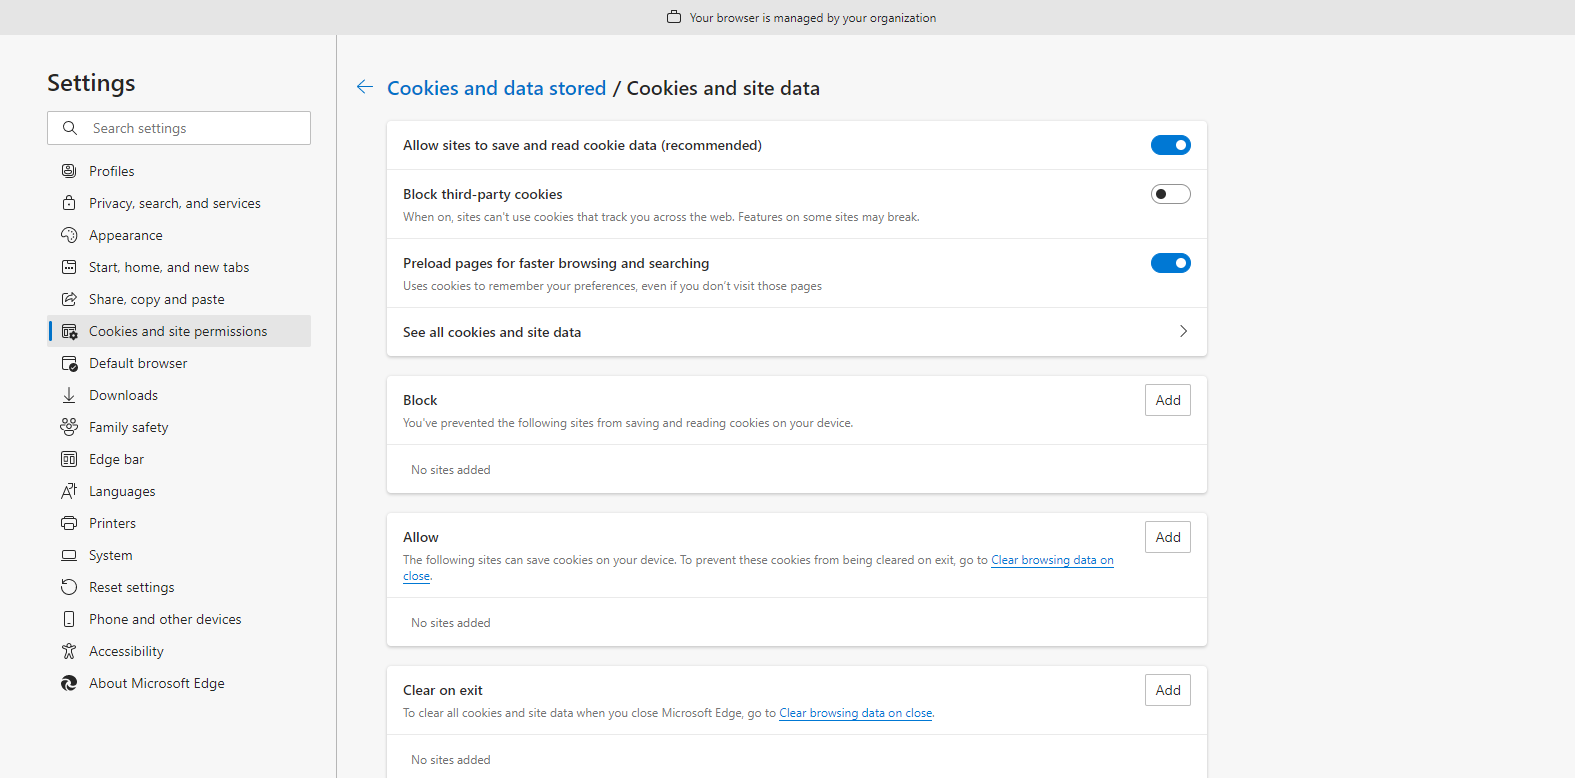Click Add button in Clear on exit section
1575x778 pixels.
1168,690
